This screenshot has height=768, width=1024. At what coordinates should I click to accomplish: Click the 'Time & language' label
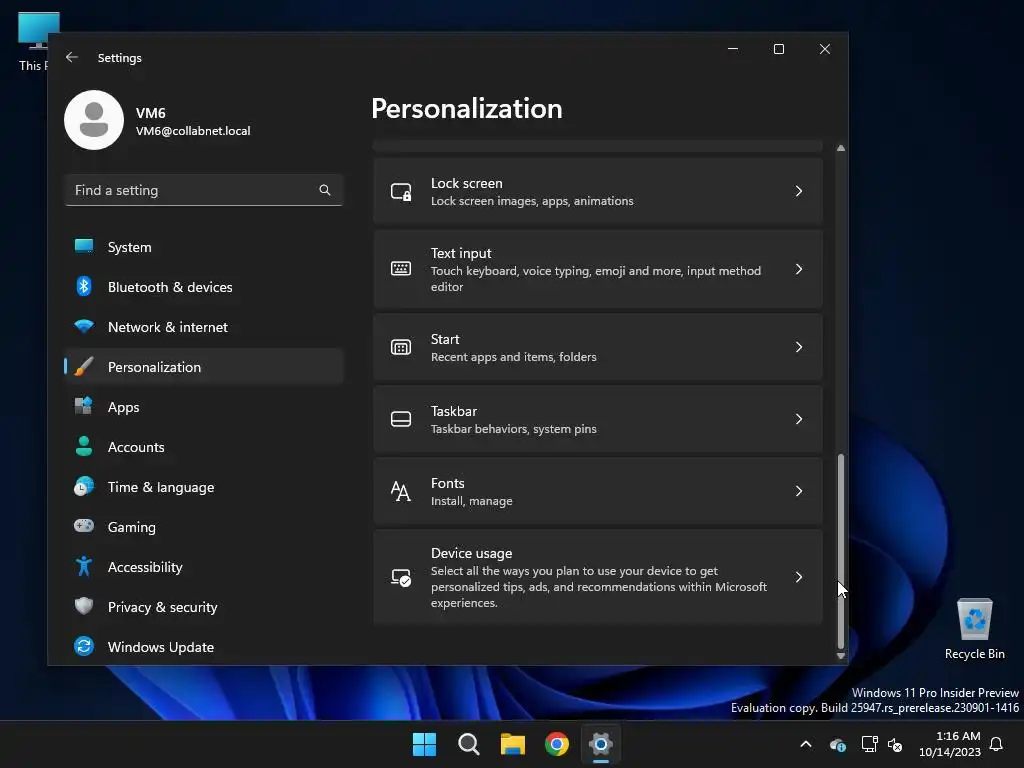click(161, 487)
